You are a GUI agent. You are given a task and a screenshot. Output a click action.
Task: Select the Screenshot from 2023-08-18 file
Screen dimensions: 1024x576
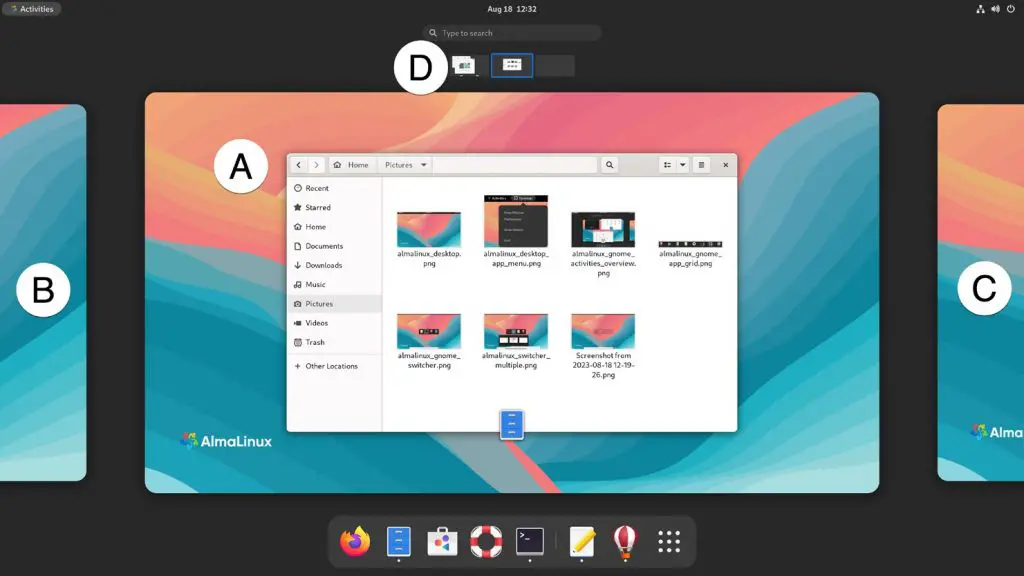click(603, 331)
